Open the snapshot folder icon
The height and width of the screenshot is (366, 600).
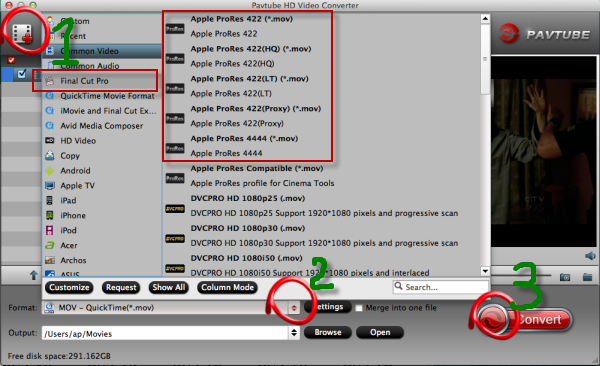tap(587, 276)
